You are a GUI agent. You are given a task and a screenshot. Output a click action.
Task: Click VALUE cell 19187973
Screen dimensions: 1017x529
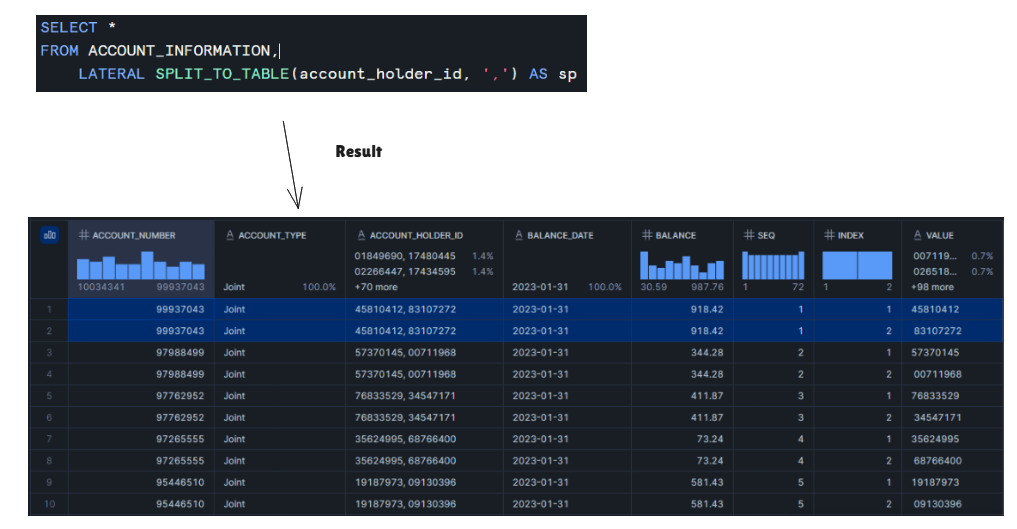click(935, 482)
